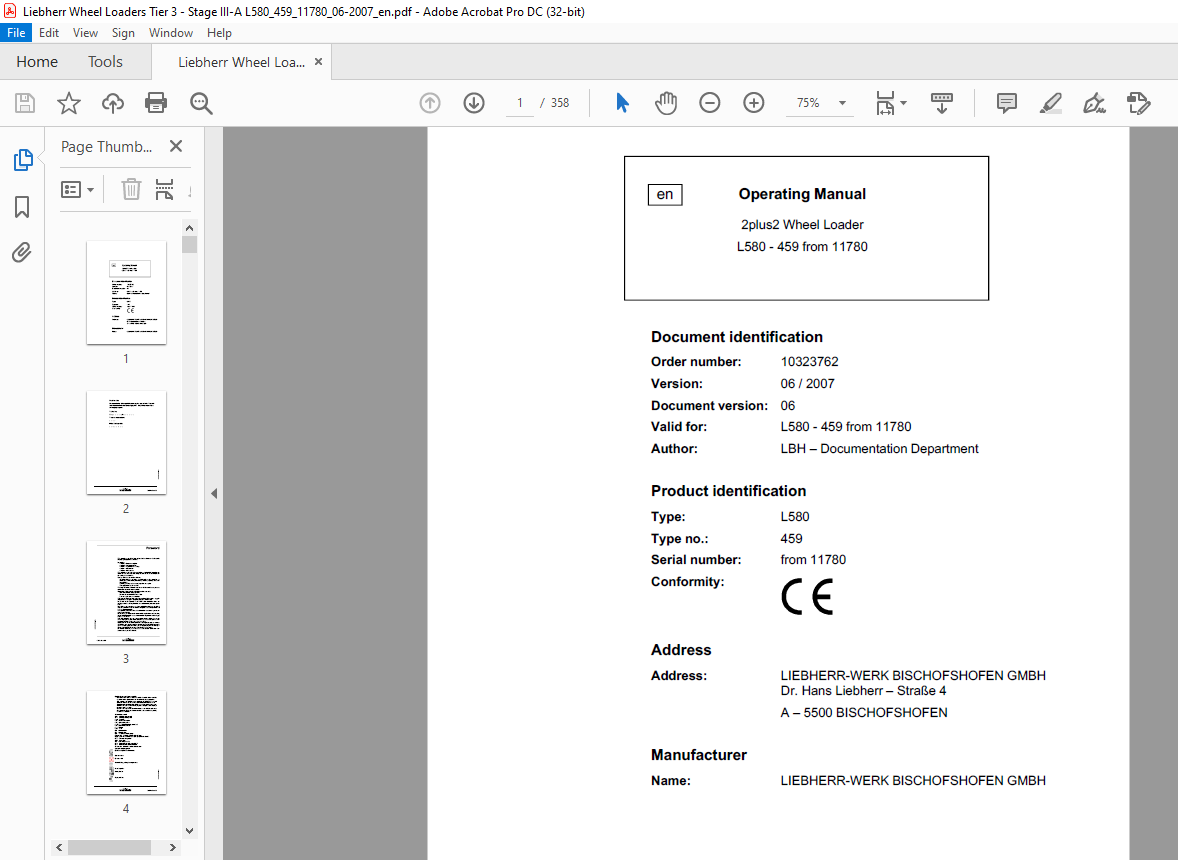1178x860 pixels.
Task: Click the Document identification heading
Action: tap(736, 337)
